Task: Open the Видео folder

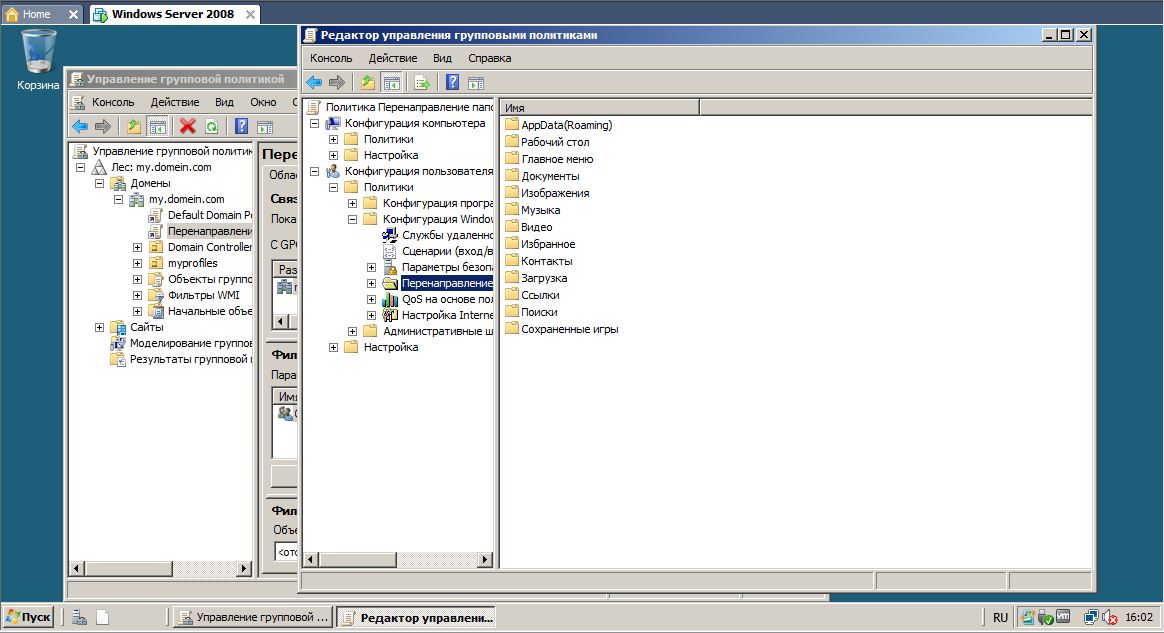Action: [x=529, y=227]
